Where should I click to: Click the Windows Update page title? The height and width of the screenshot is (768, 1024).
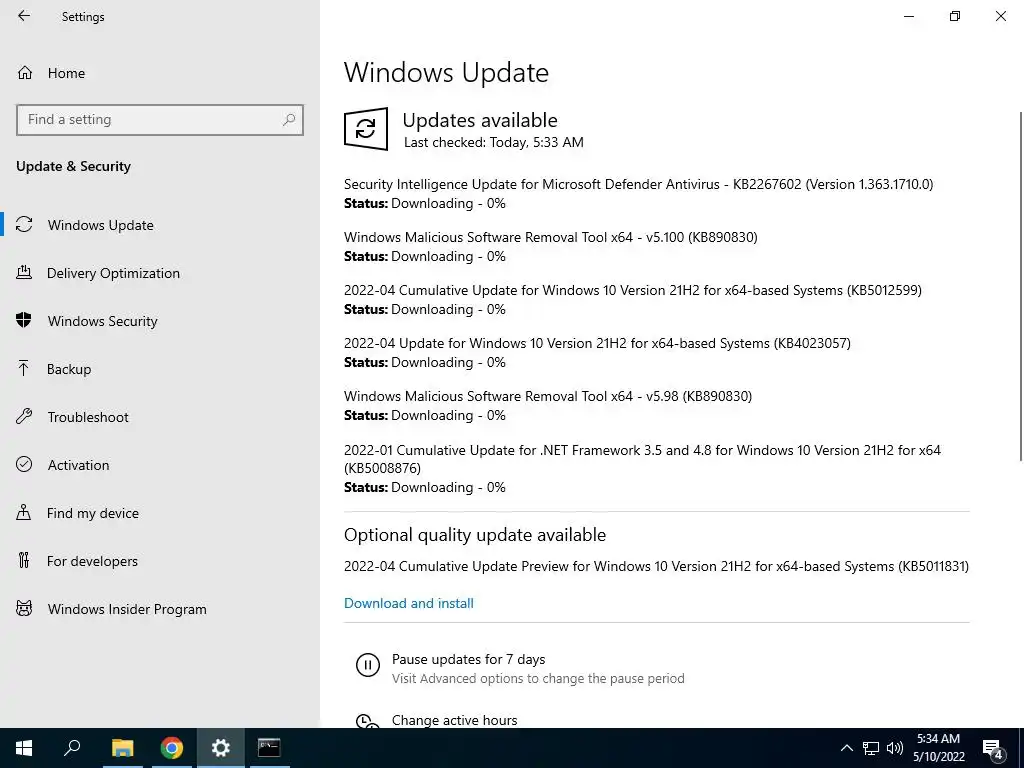446,72
